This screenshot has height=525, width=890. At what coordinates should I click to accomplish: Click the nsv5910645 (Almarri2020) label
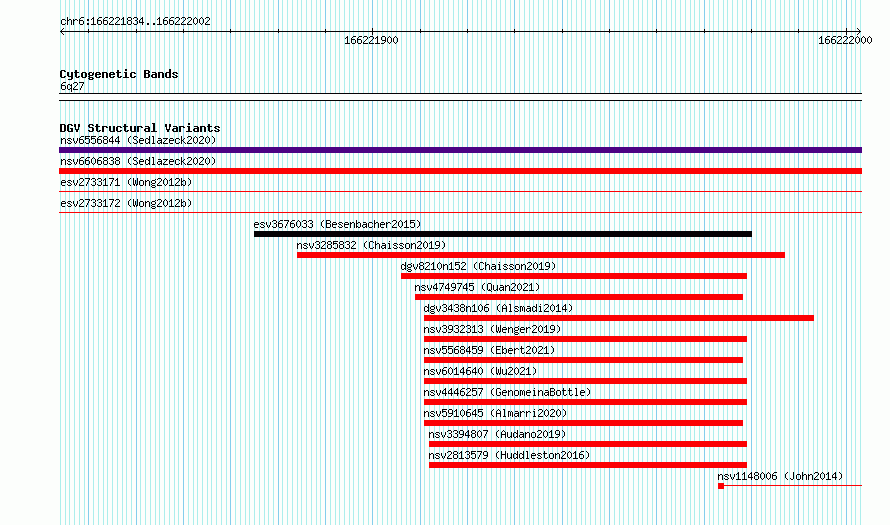coord(496,413)
